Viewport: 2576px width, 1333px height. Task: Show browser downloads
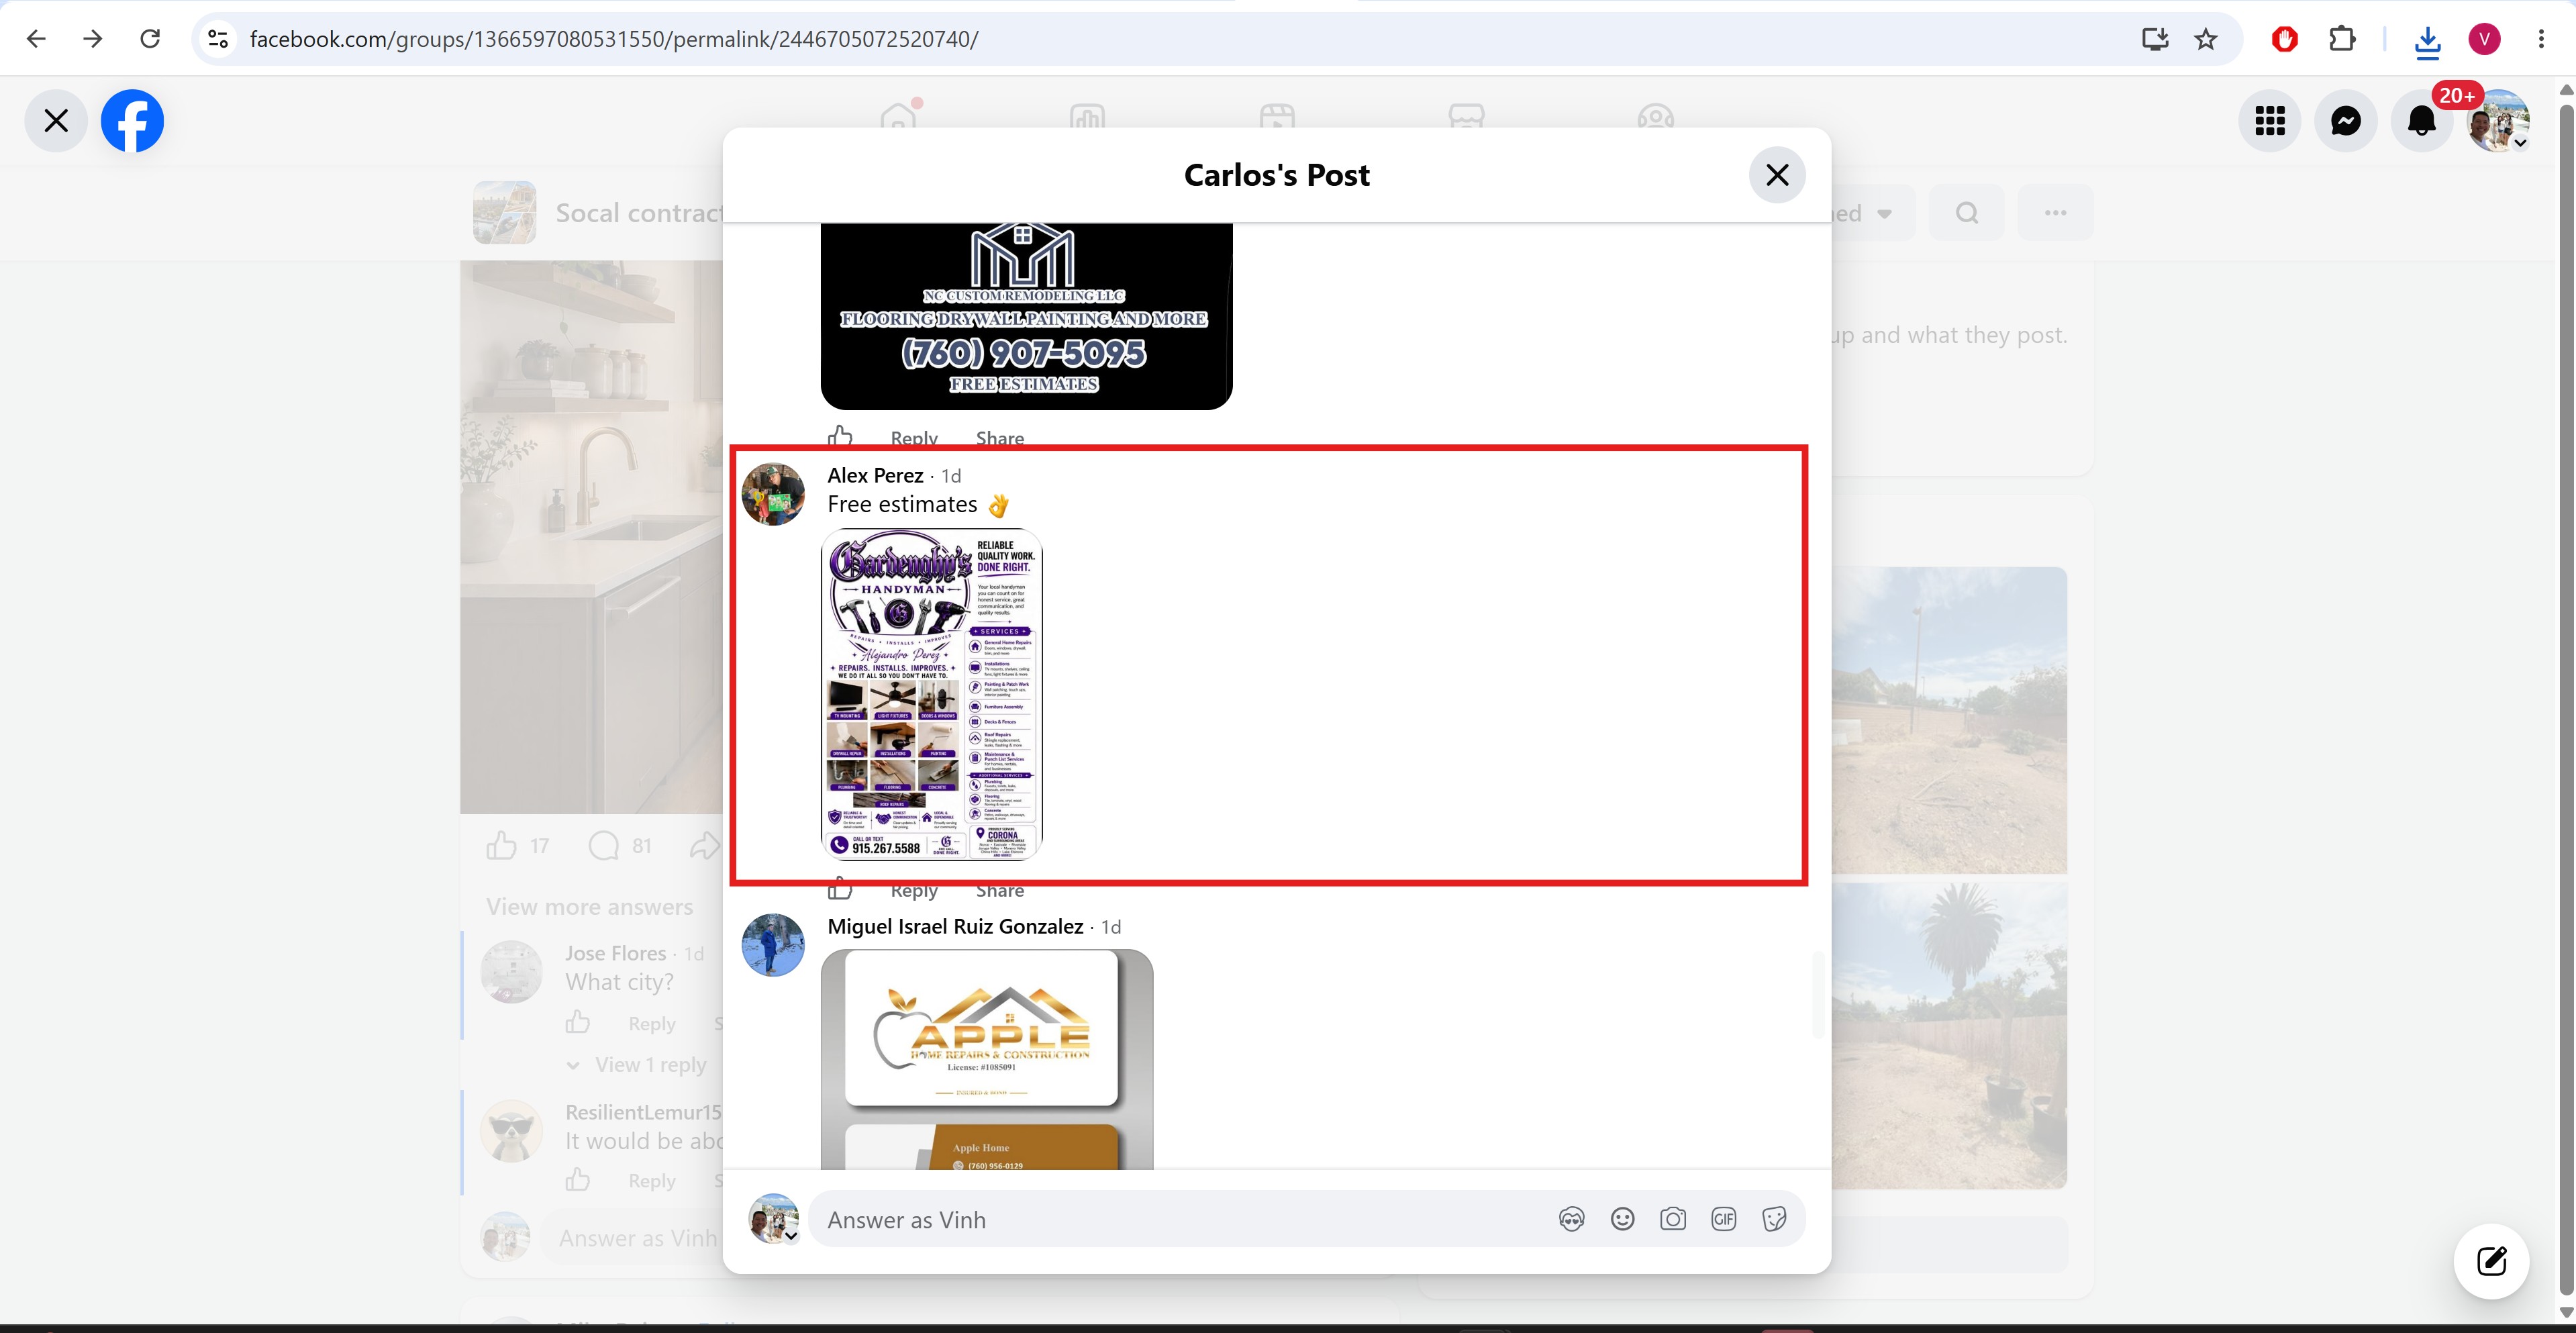pos(2427,41)
